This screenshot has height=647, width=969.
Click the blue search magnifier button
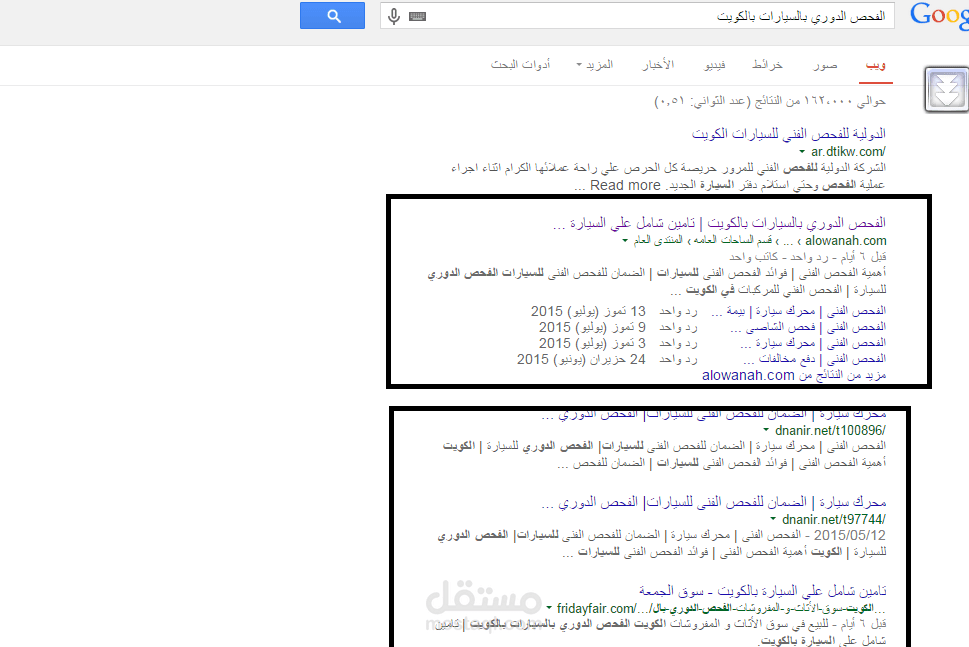(332, 15)
